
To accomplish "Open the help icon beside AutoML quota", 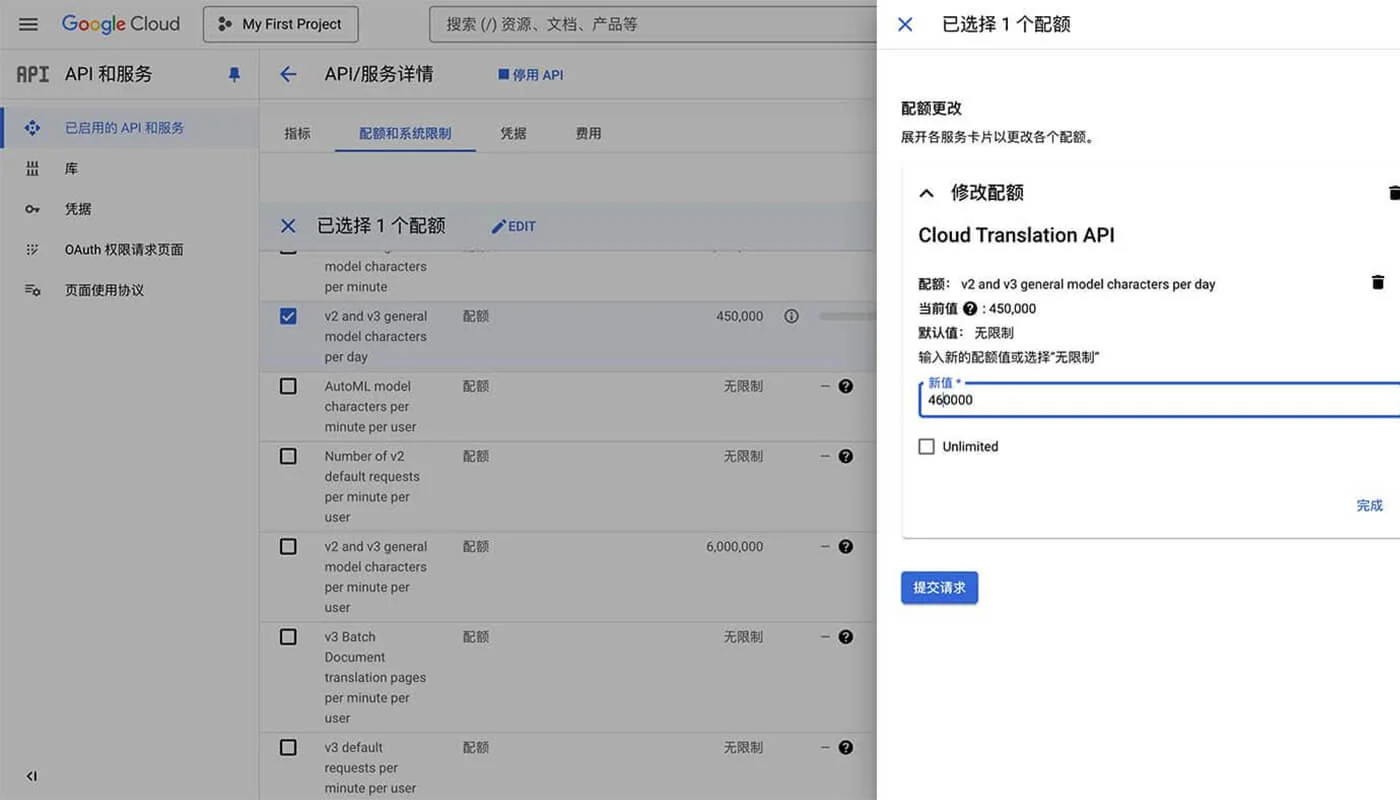I will coord(845,386).
